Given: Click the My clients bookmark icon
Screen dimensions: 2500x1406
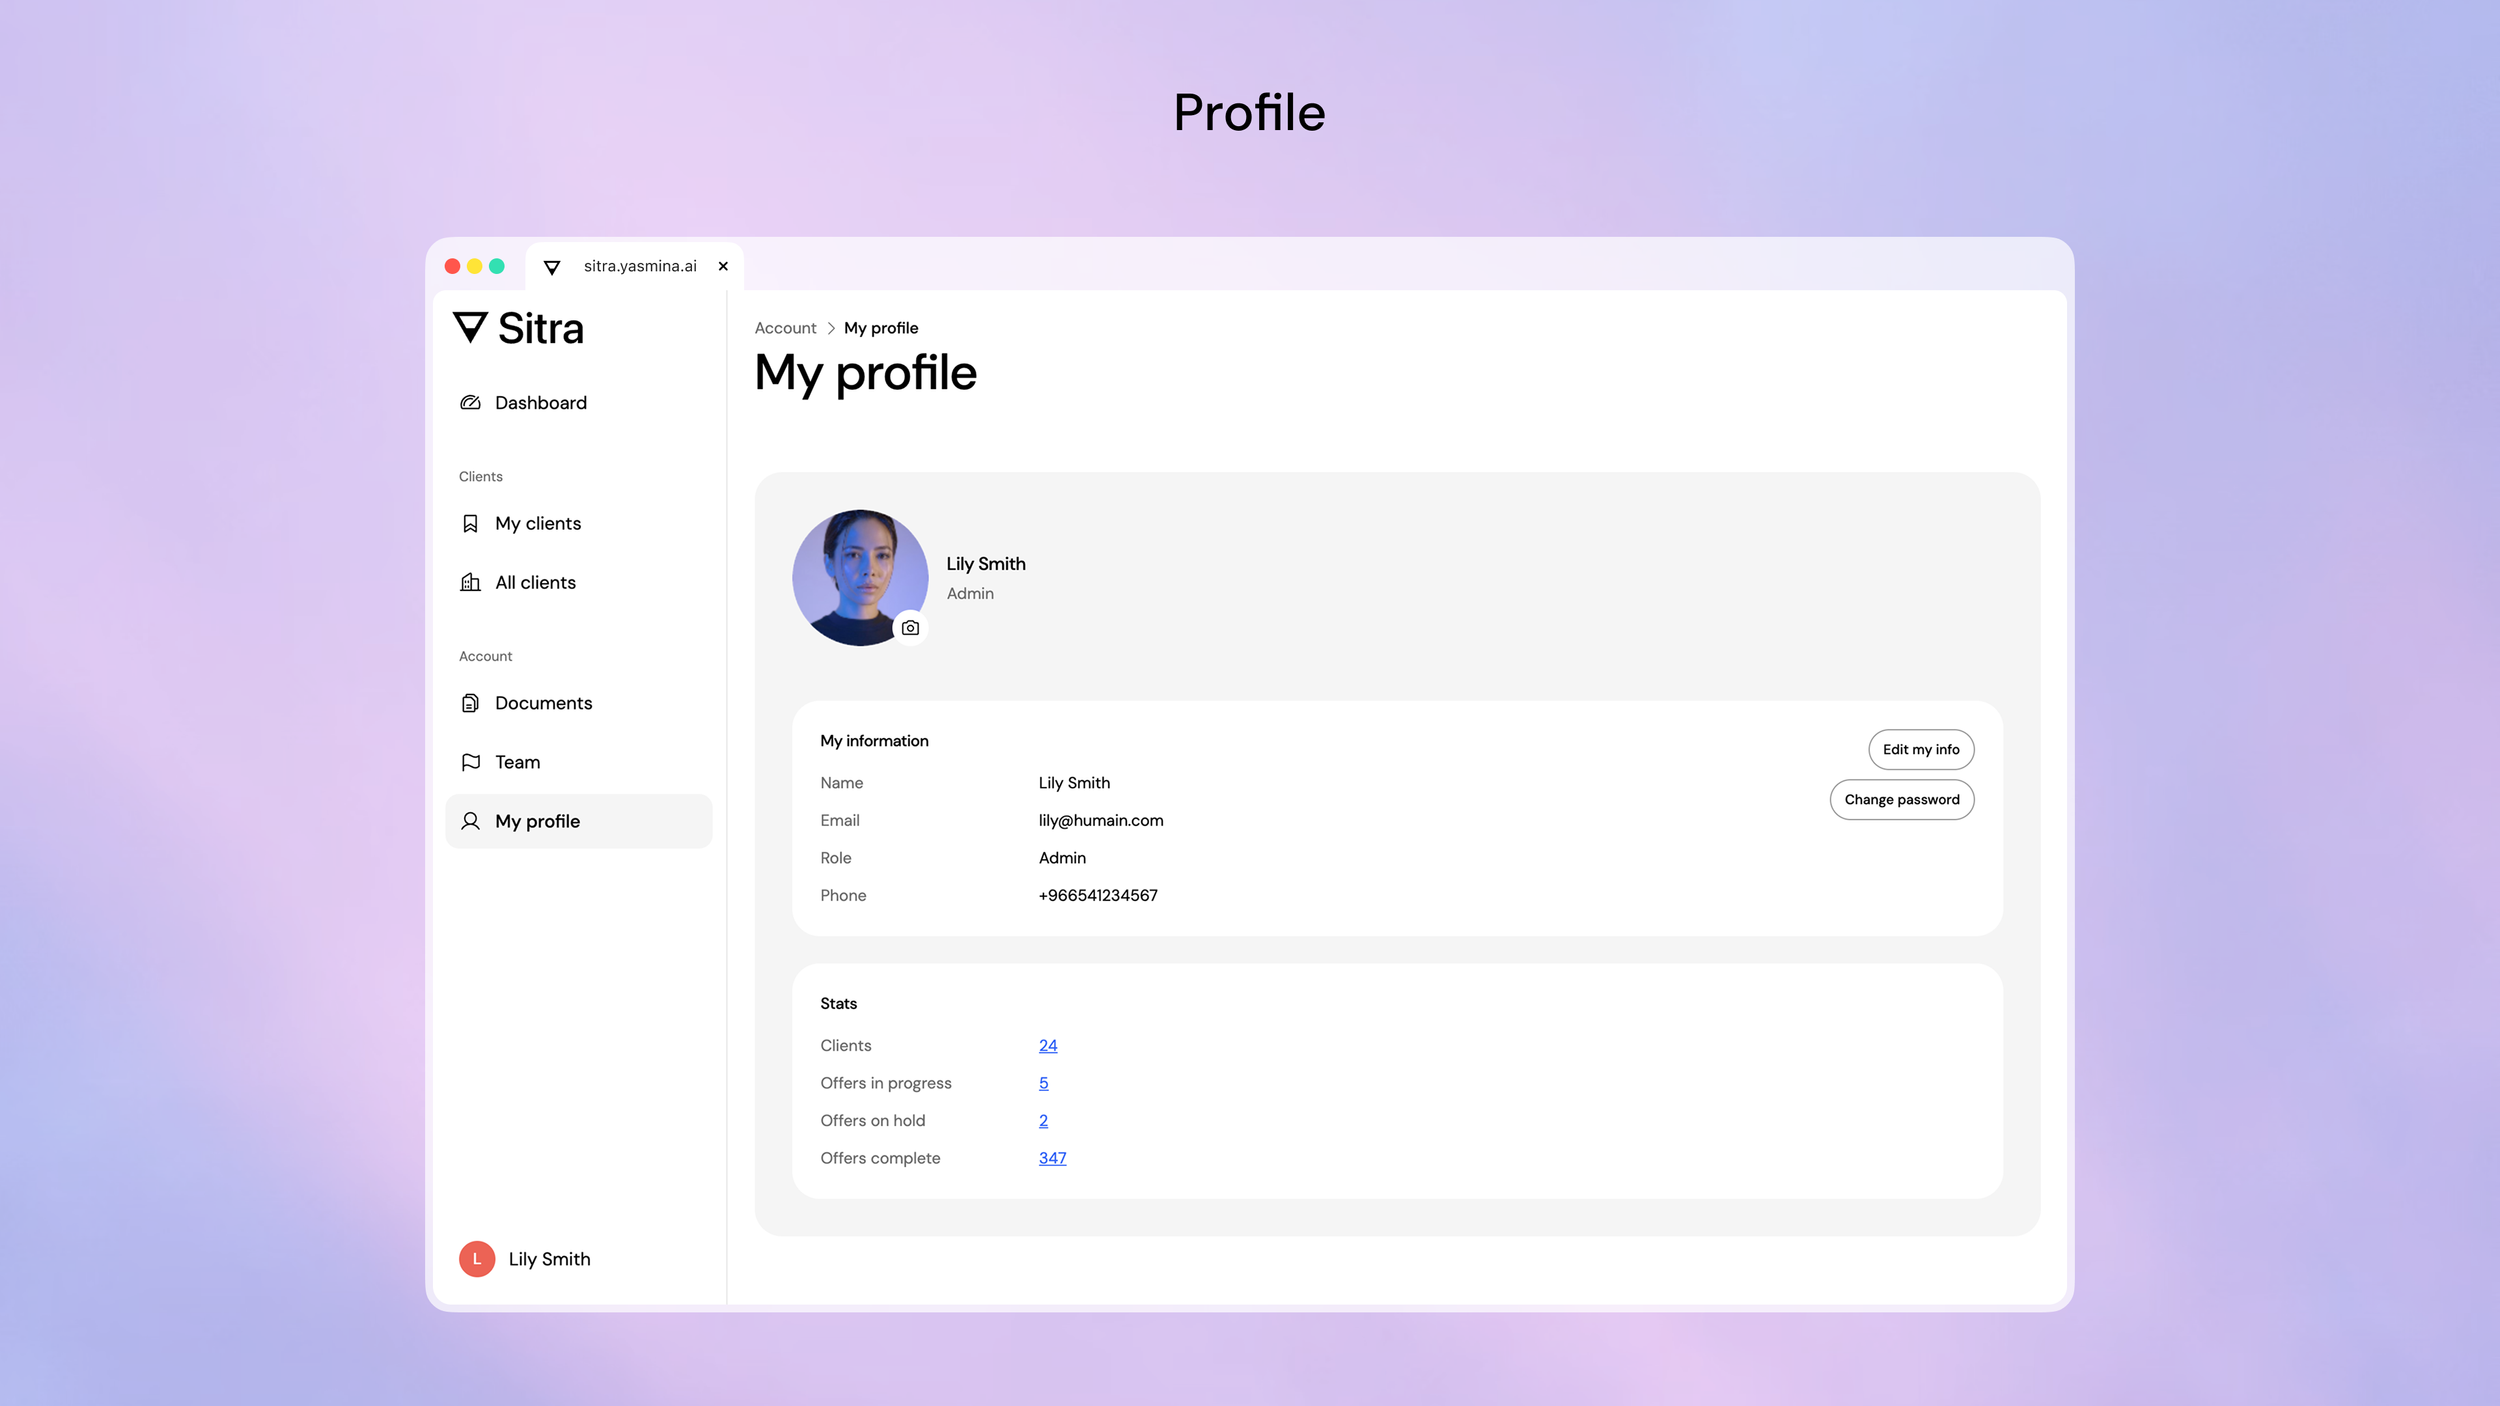Looking at the screenshot, I should [470, 524].
